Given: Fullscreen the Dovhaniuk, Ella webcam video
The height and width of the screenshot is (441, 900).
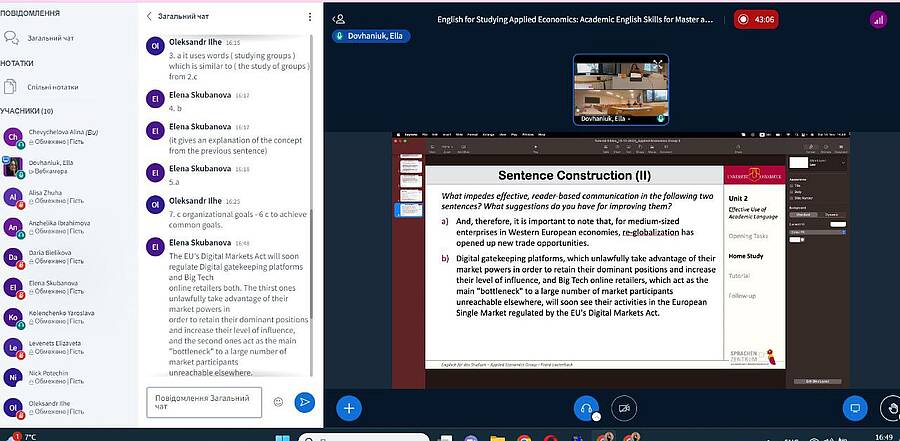Looking at the screenshot, I should tap(658, 64).
